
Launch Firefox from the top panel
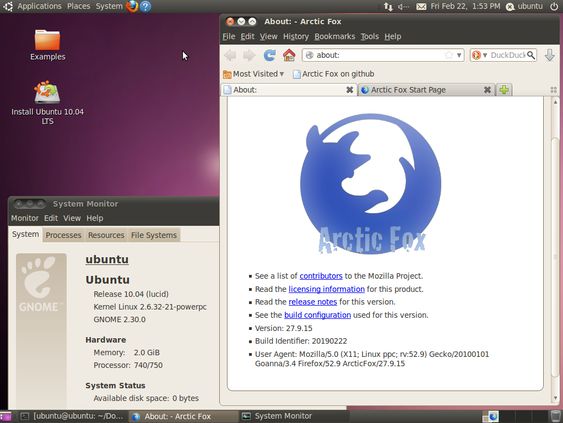point(132,6)
